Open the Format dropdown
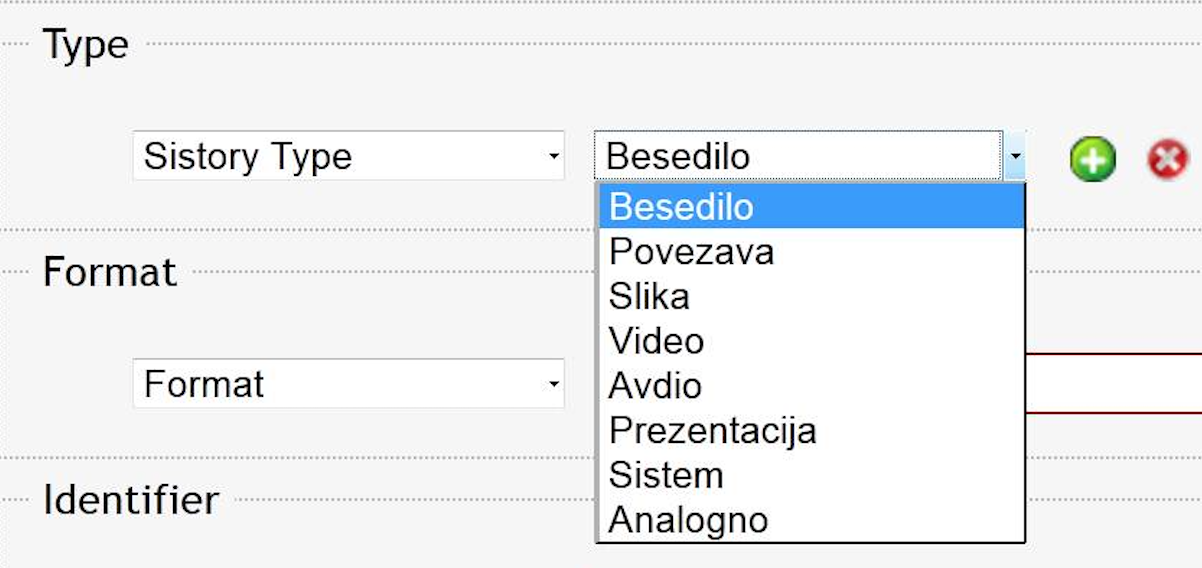Viewport: 1202px width, 568px height. 348,384
